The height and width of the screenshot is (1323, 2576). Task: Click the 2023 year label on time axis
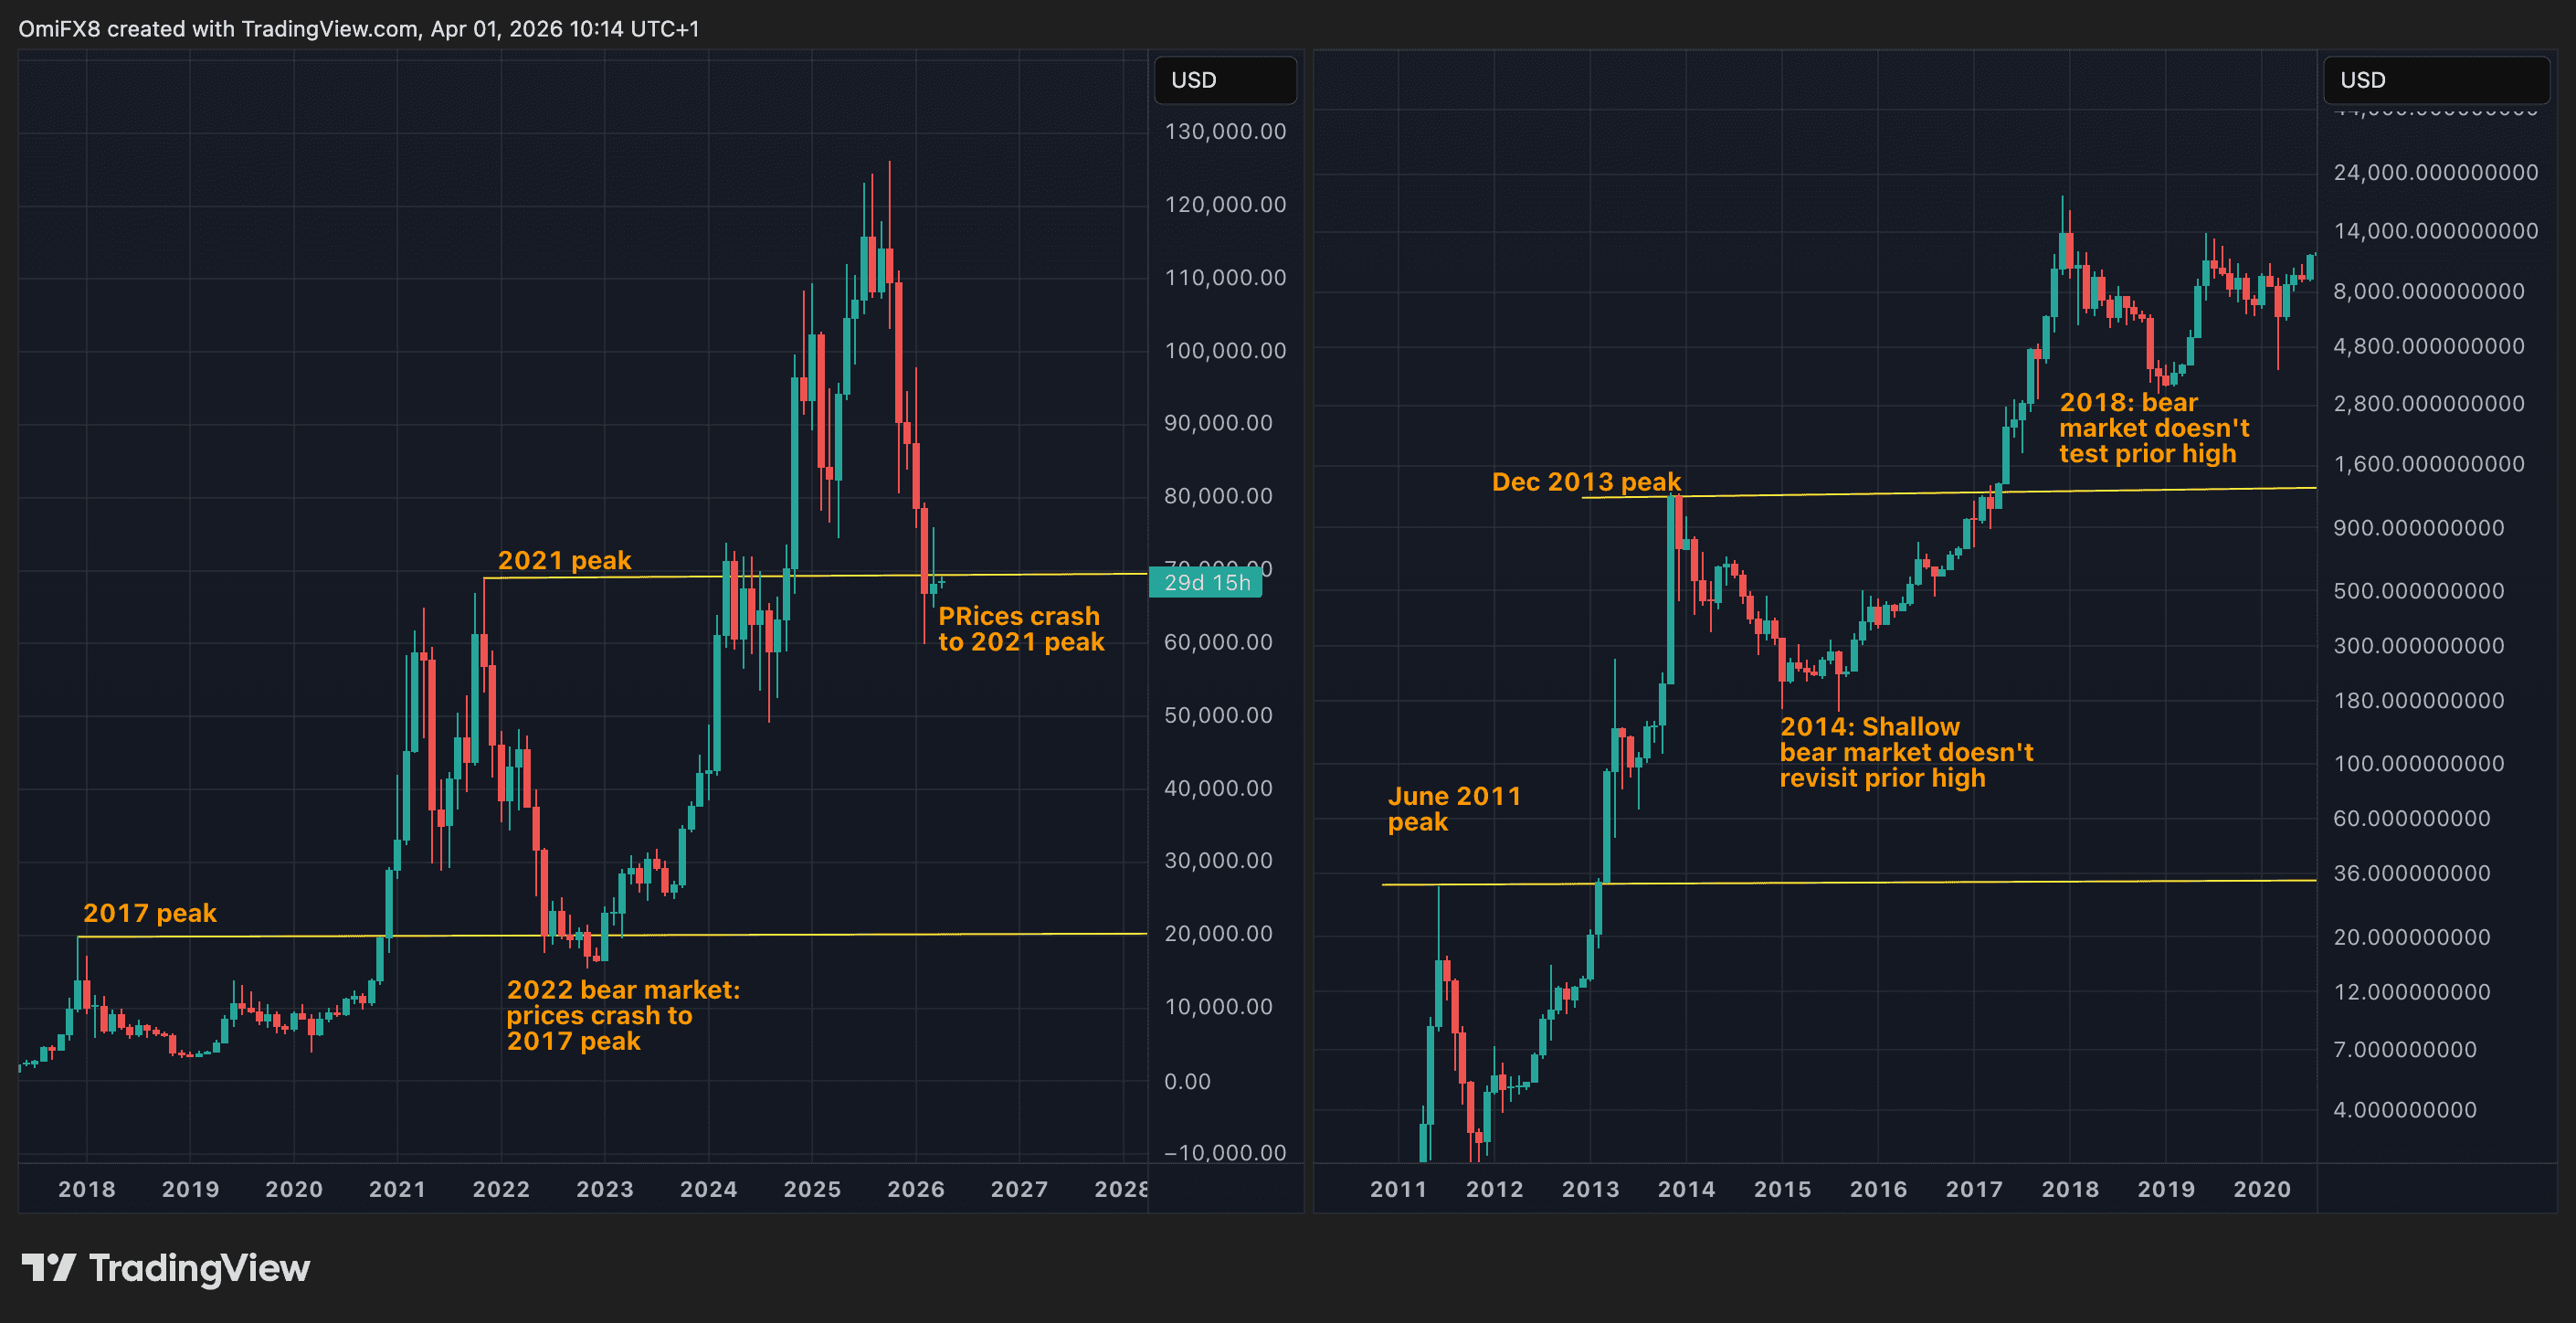click(x=604, y=1189)
